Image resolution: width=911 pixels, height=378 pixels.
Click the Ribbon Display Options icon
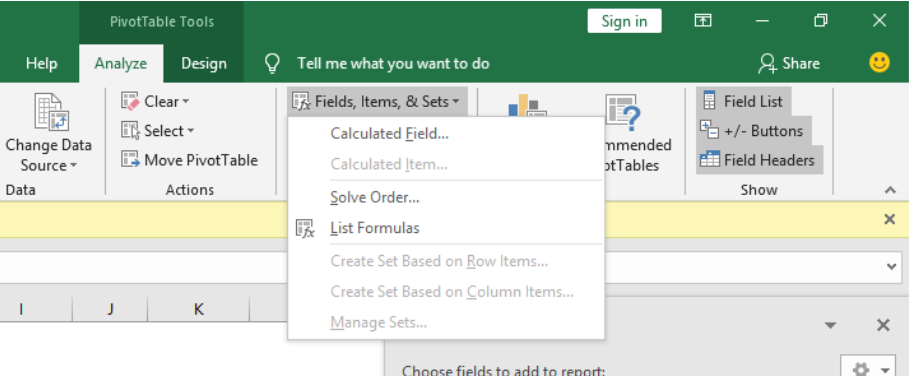click(x=703, y=21)
